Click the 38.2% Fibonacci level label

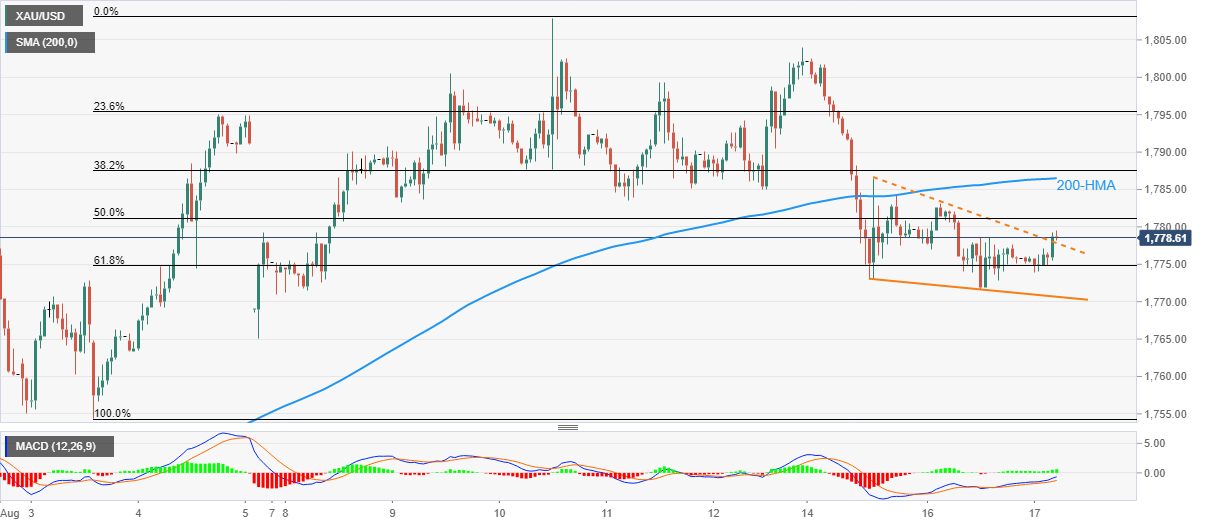pyautogui.click(x=111, y=165)
